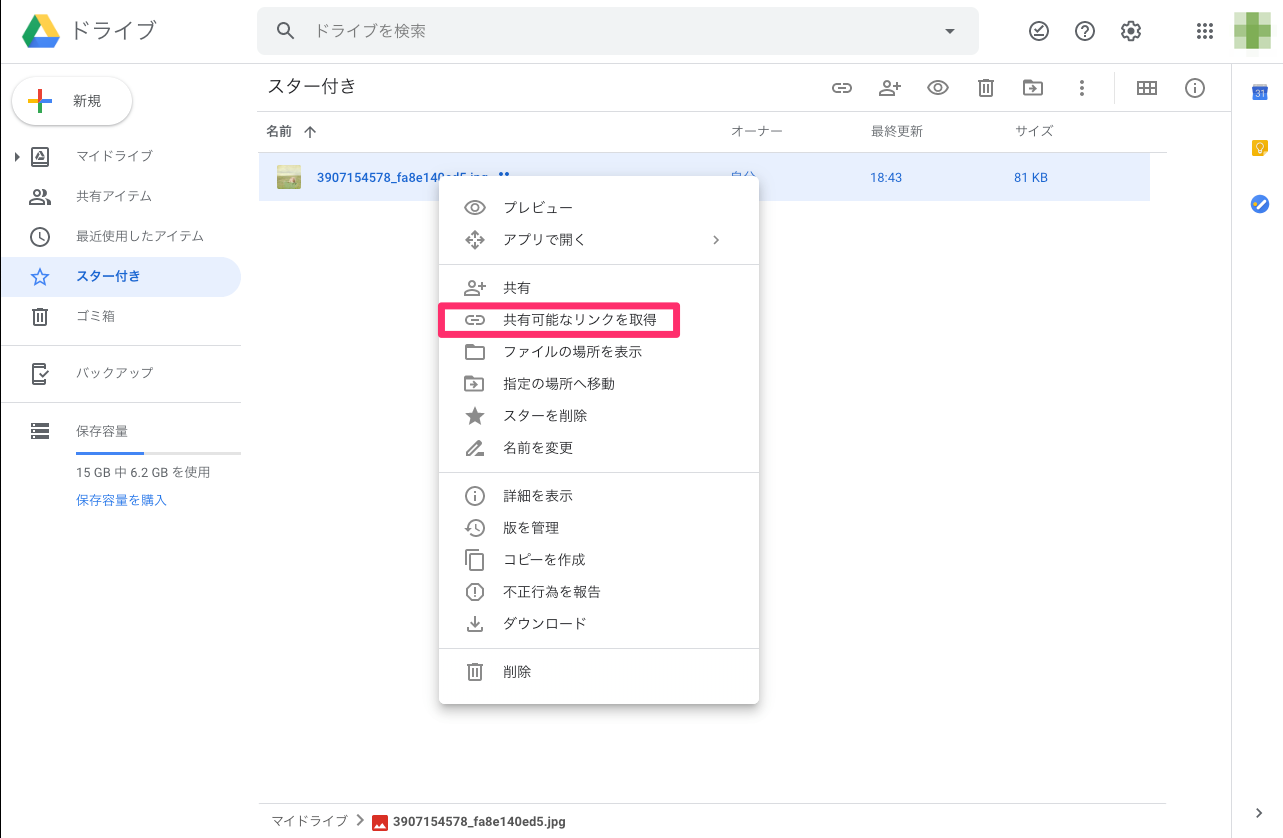Choose プレビュー in context menu

[x=599, y=208]
